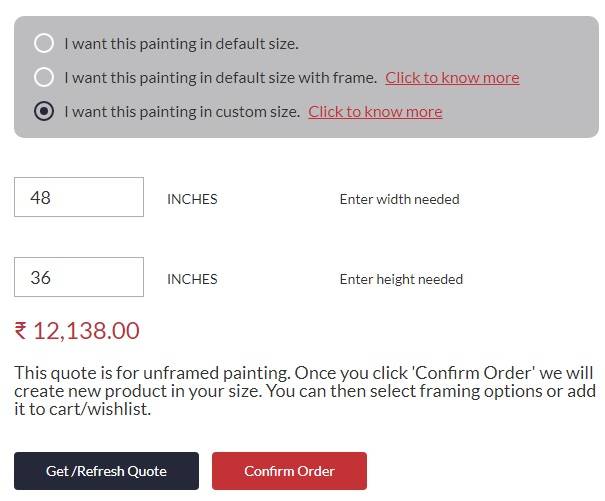Viewport: 605px width, 501px height.
Task: Click the Confirm Order button
Action: pyautogui.click(x=289, y=471)
